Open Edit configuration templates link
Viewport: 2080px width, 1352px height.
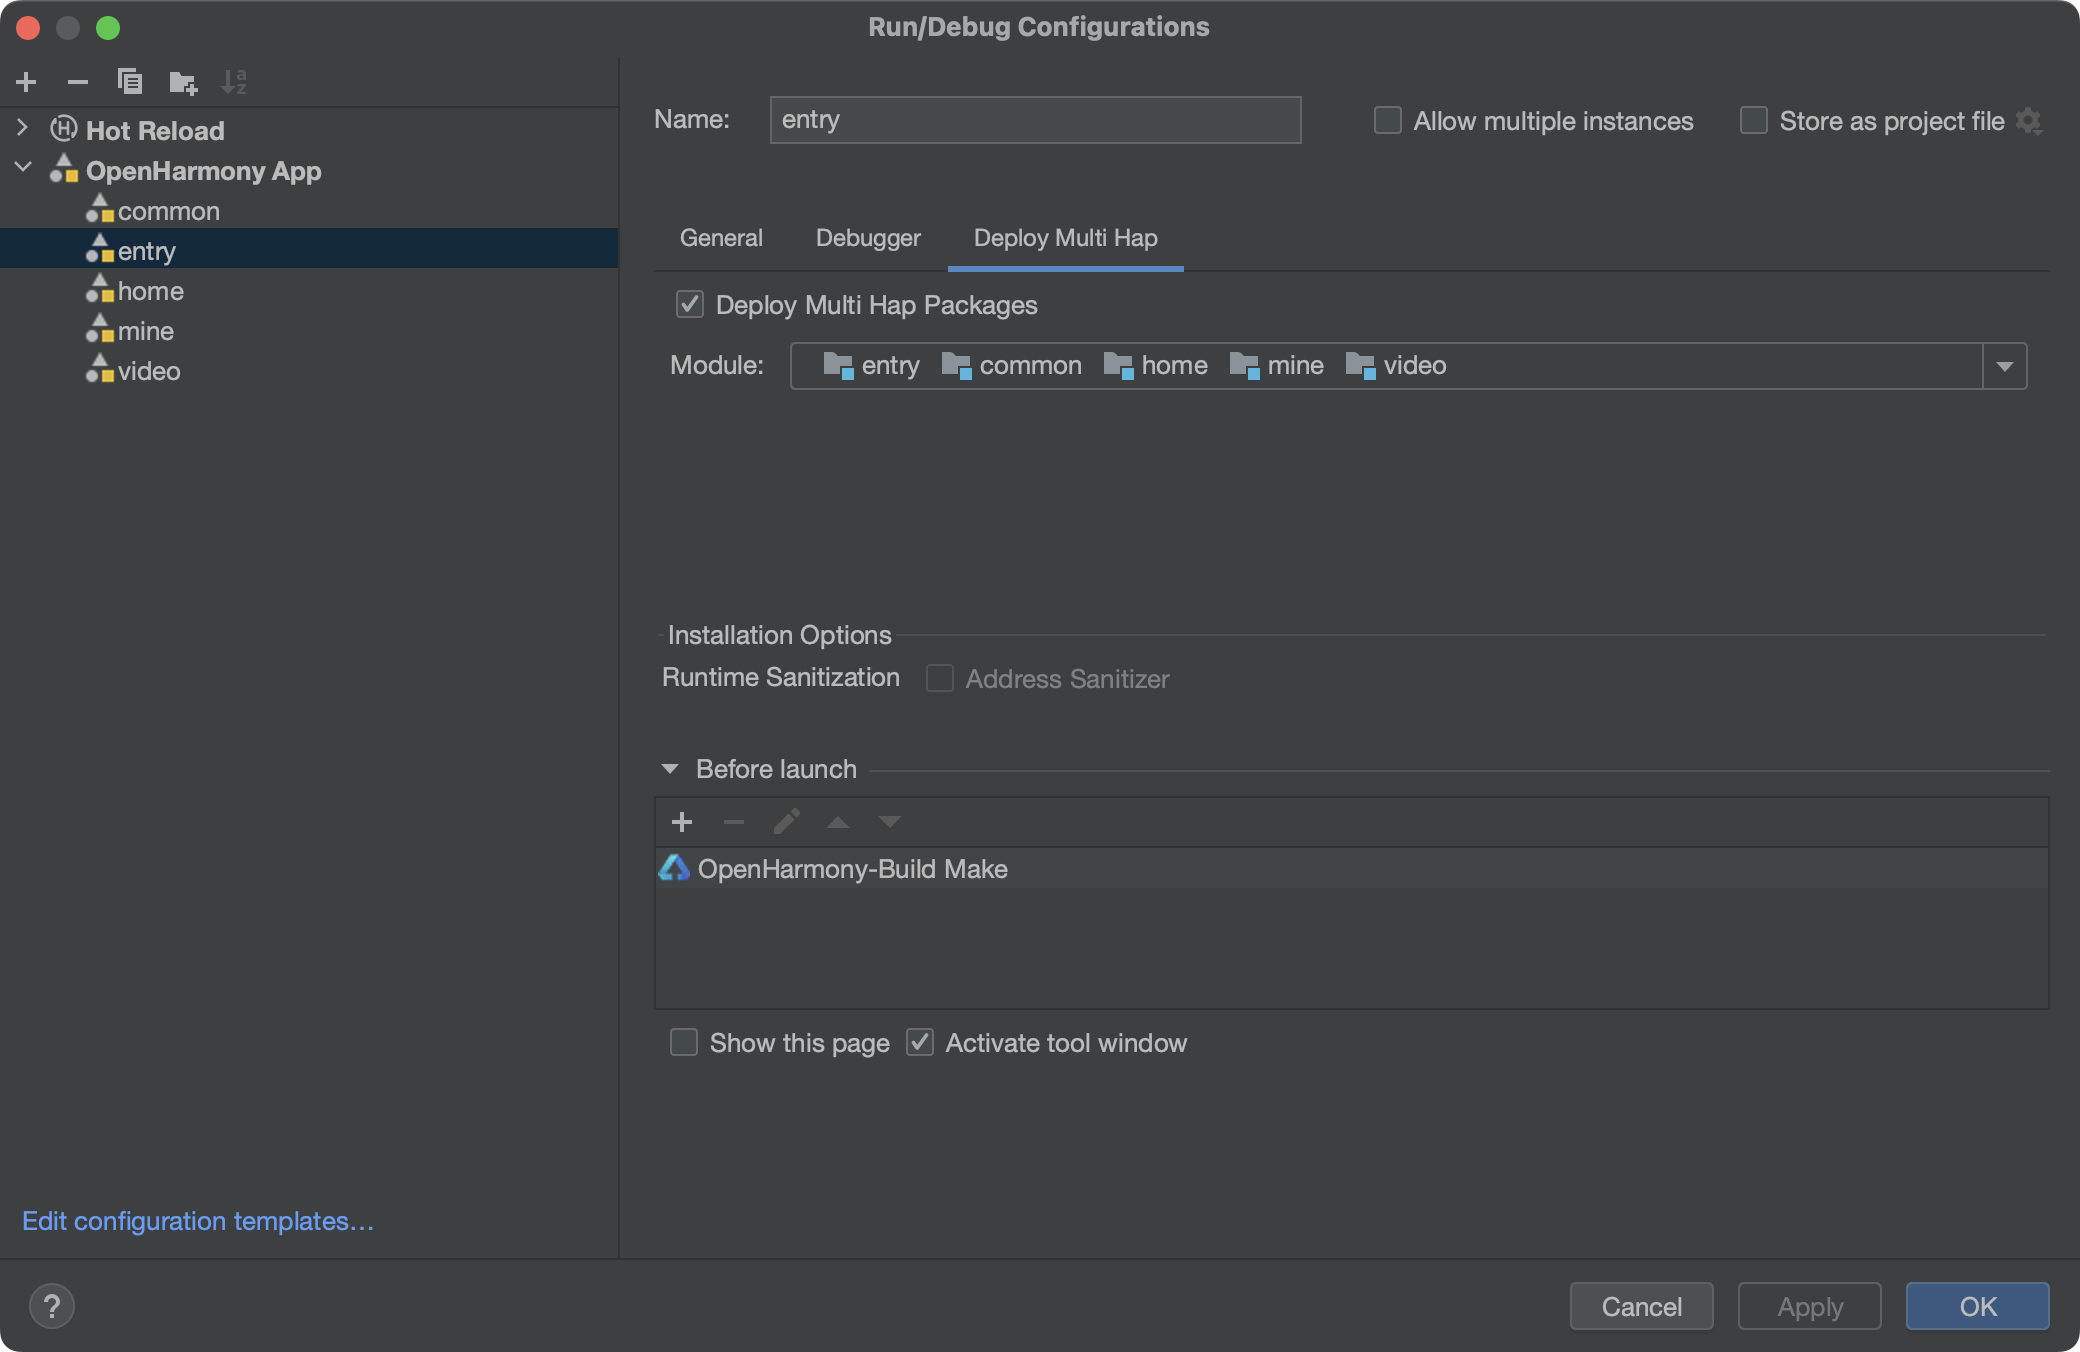pyautogui.click(x=198, y=1221)
